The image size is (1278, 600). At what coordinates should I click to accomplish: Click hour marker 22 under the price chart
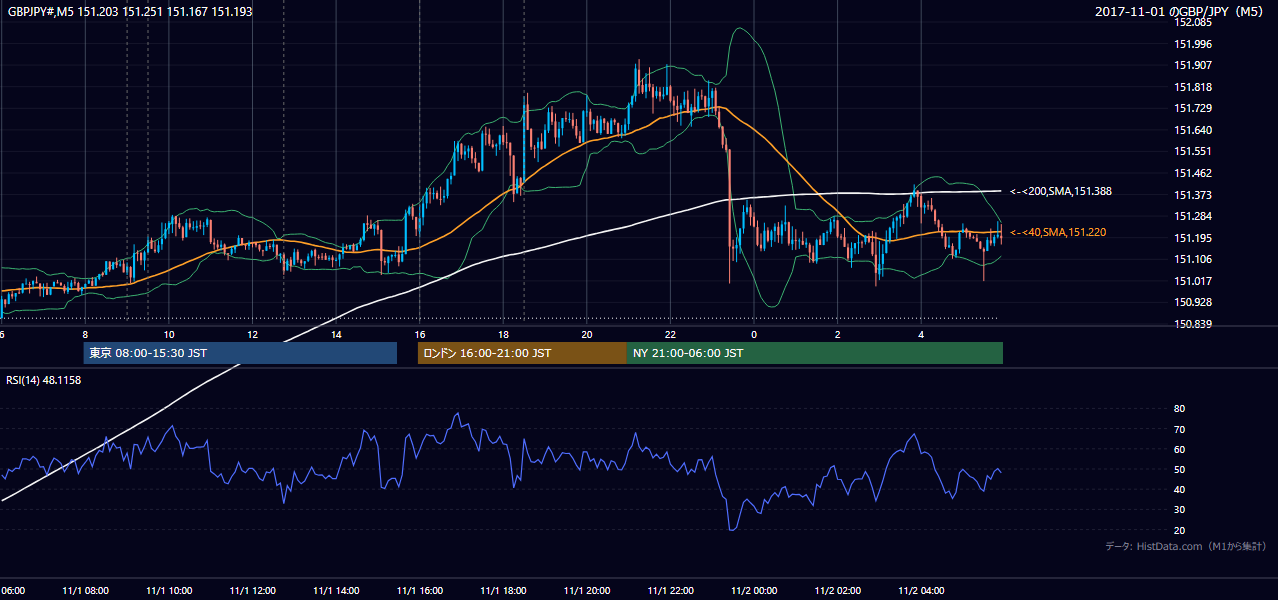670,334
